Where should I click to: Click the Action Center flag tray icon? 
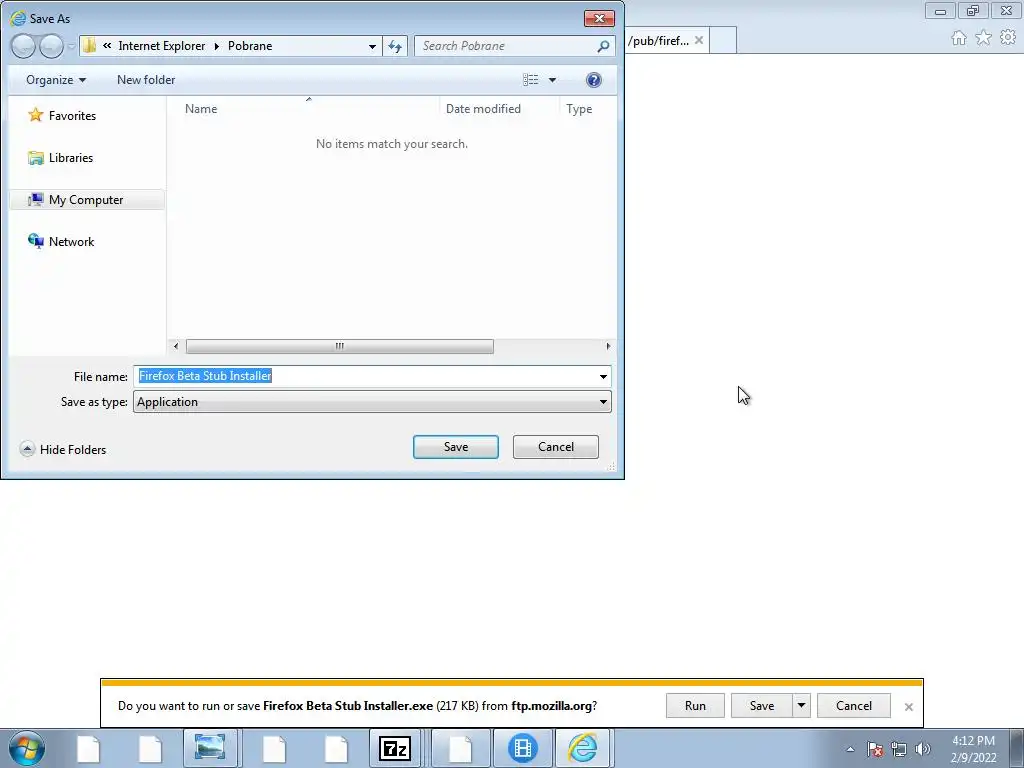[x=875, y=749]
